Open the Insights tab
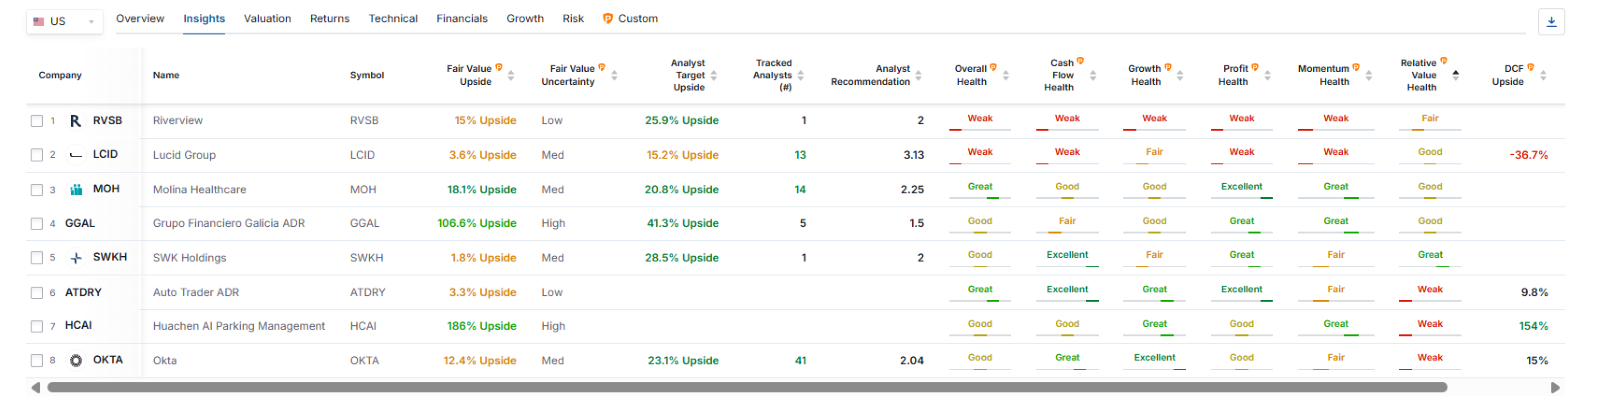 pos(204,19)
